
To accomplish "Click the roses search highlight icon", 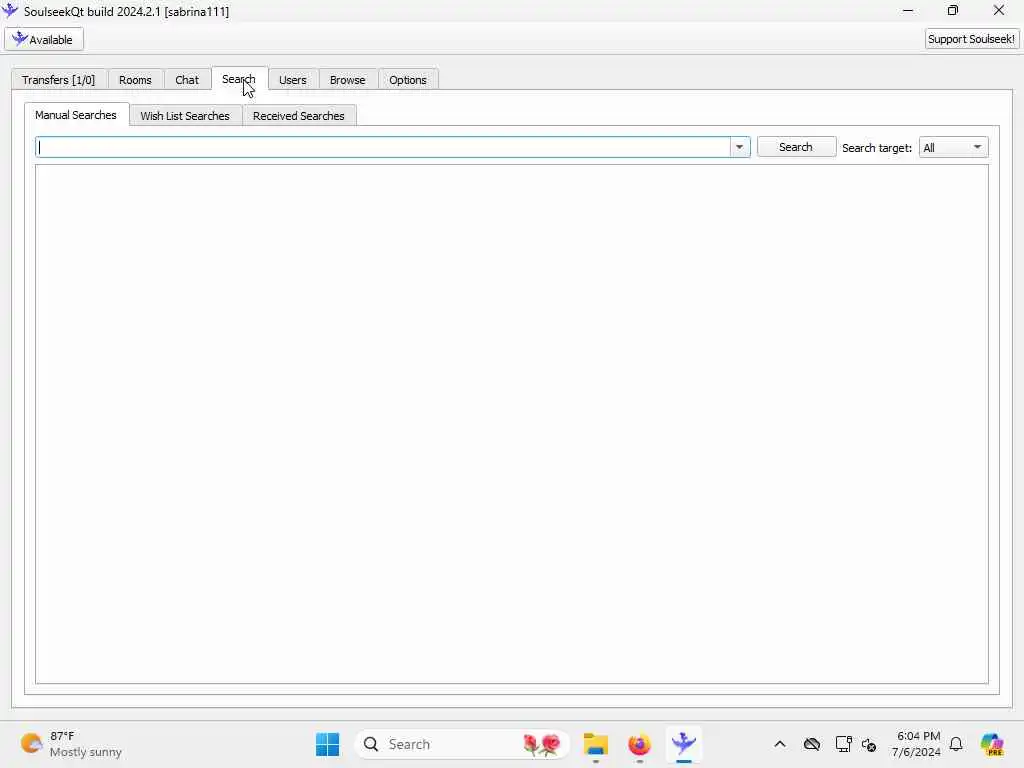I will (x=542, y=744).
